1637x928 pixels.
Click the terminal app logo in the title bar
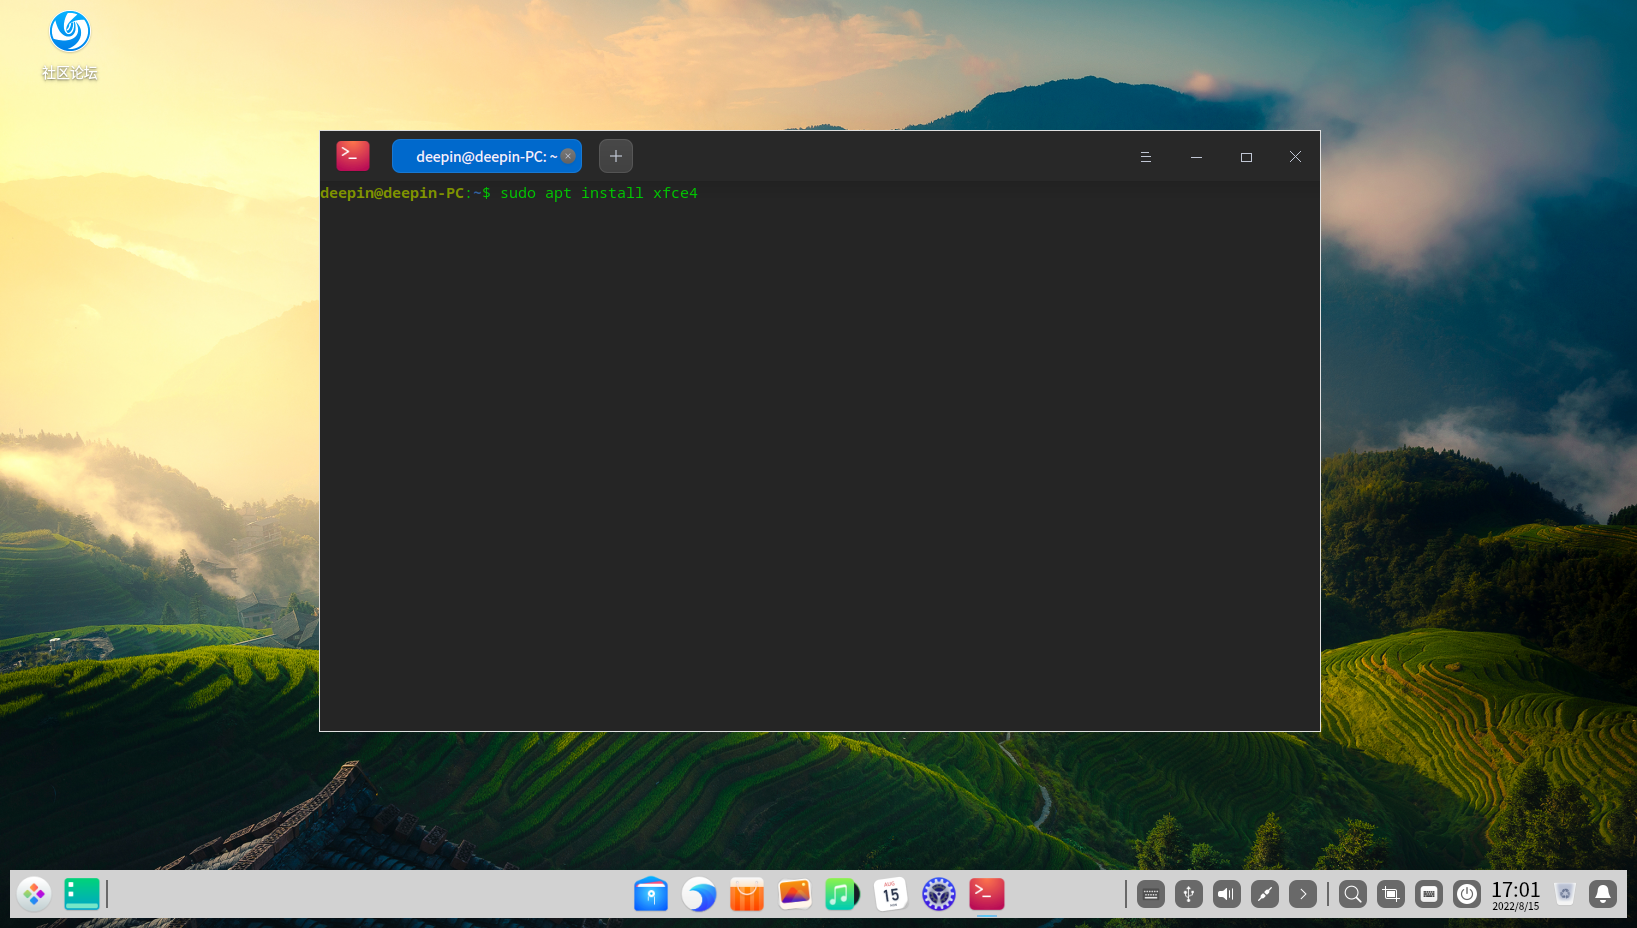pos(353,156)
